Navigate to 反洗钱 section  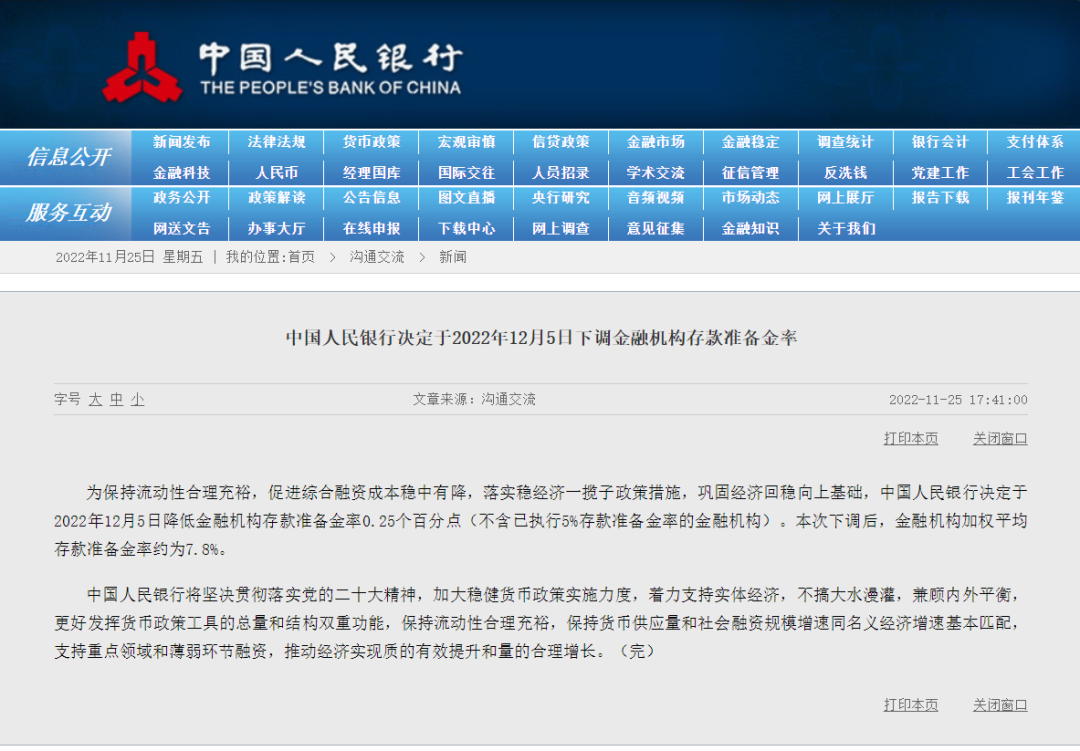pyautogui.click(x=845, y=172)
